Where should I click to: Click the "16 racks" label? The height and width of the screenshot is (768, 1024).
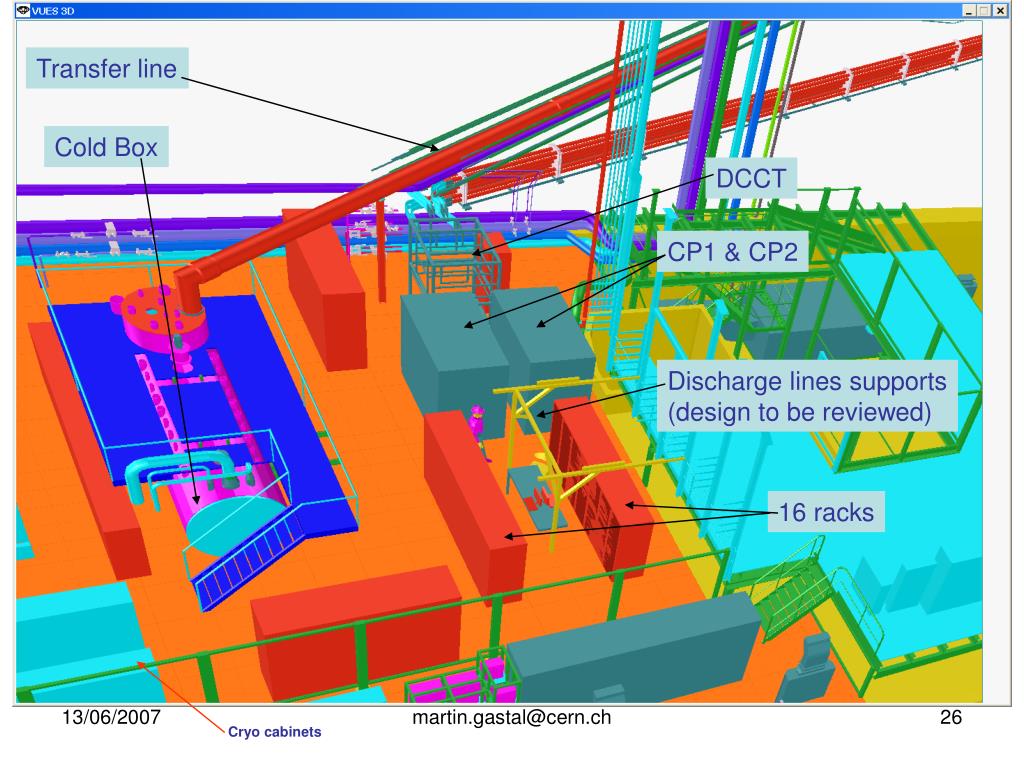tap(826, 512)
